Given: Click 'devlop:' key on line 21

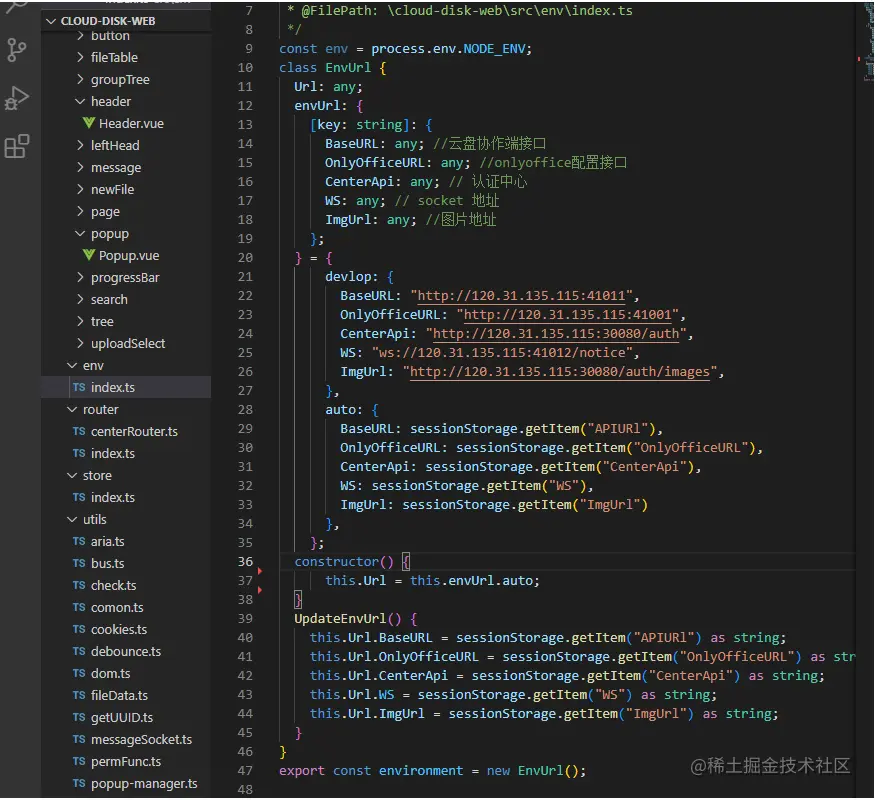Looking at the screenshot, I should [x=352, y=277].
